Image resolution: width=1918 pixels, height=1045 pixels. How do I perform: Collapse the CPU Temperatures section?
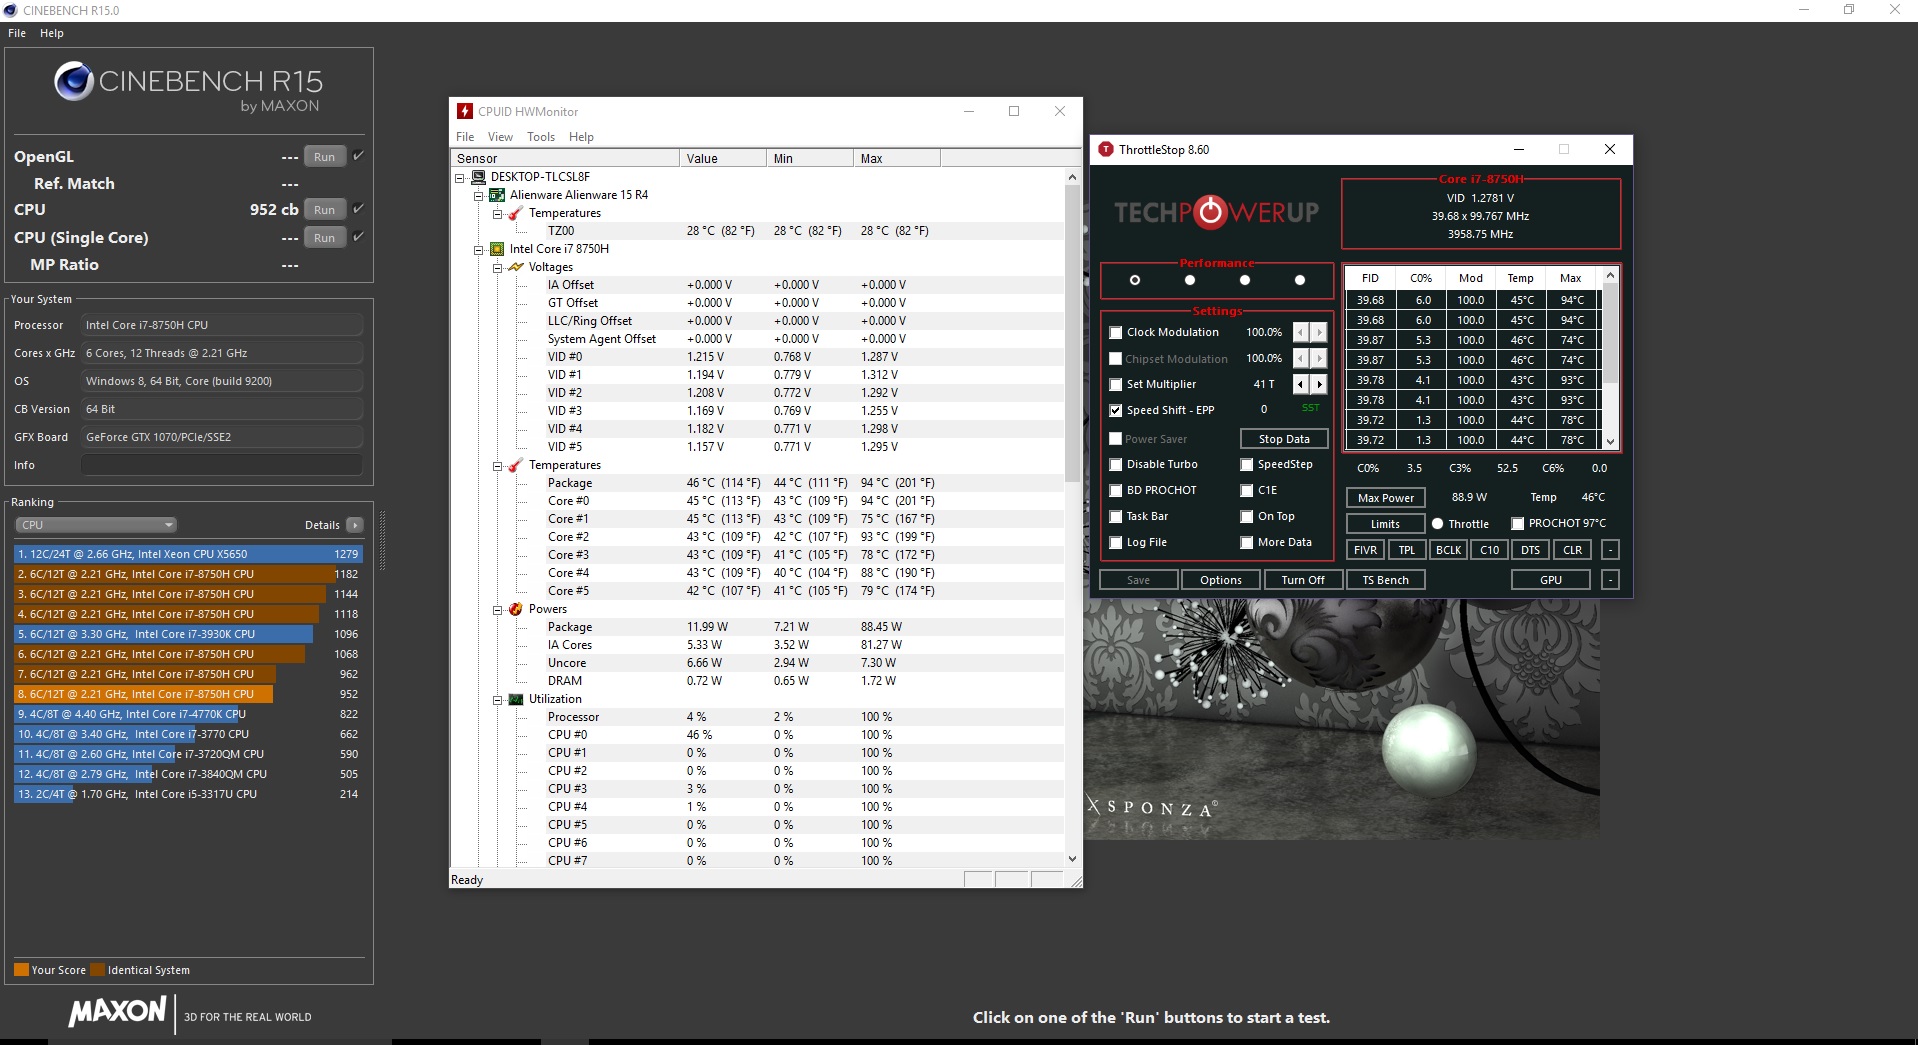tap(498, 465)
